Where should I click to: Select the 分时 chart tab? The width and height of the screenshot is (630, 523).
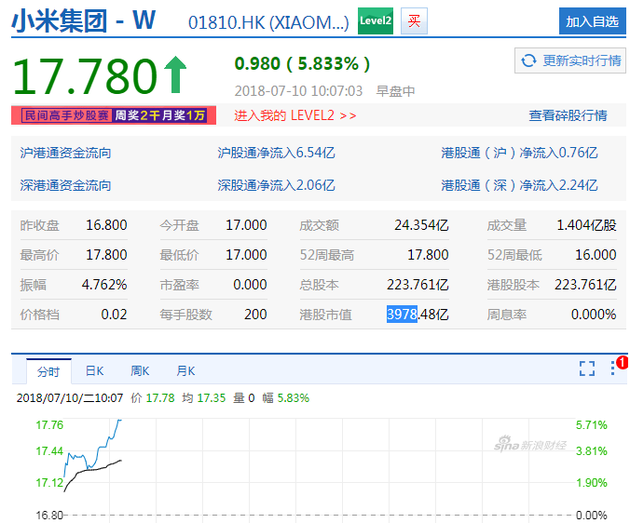[x=49, y=372]
